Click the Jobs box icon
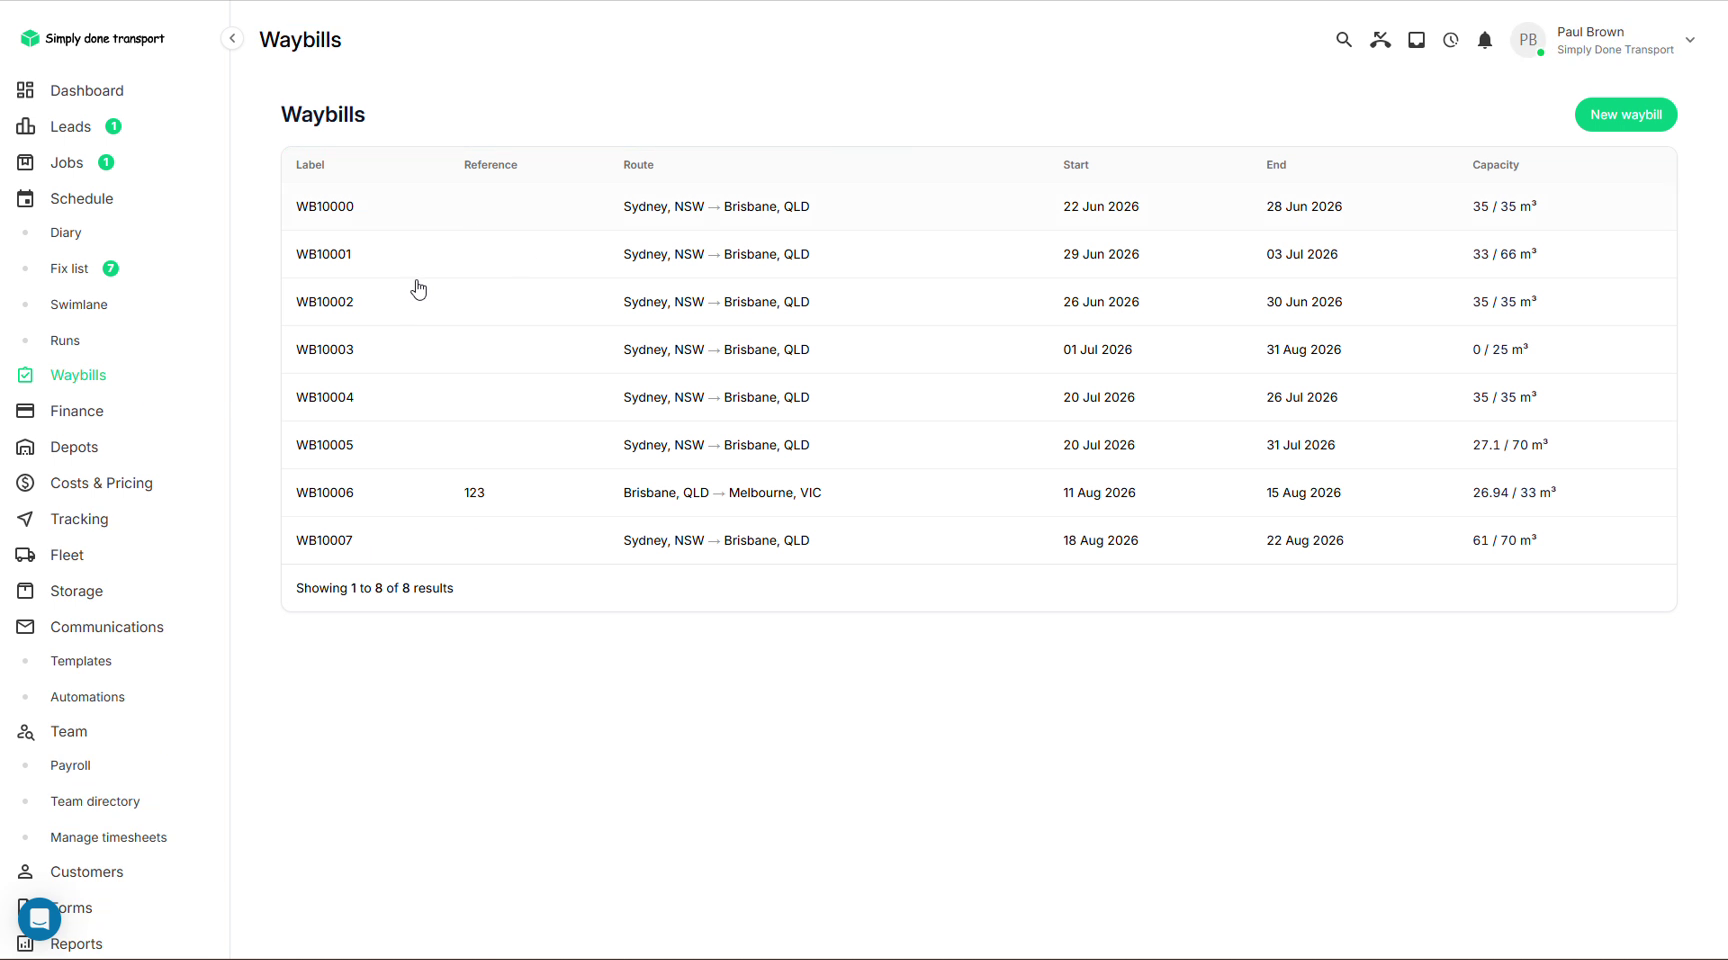Screen dimensions: 1728x960 25,162
